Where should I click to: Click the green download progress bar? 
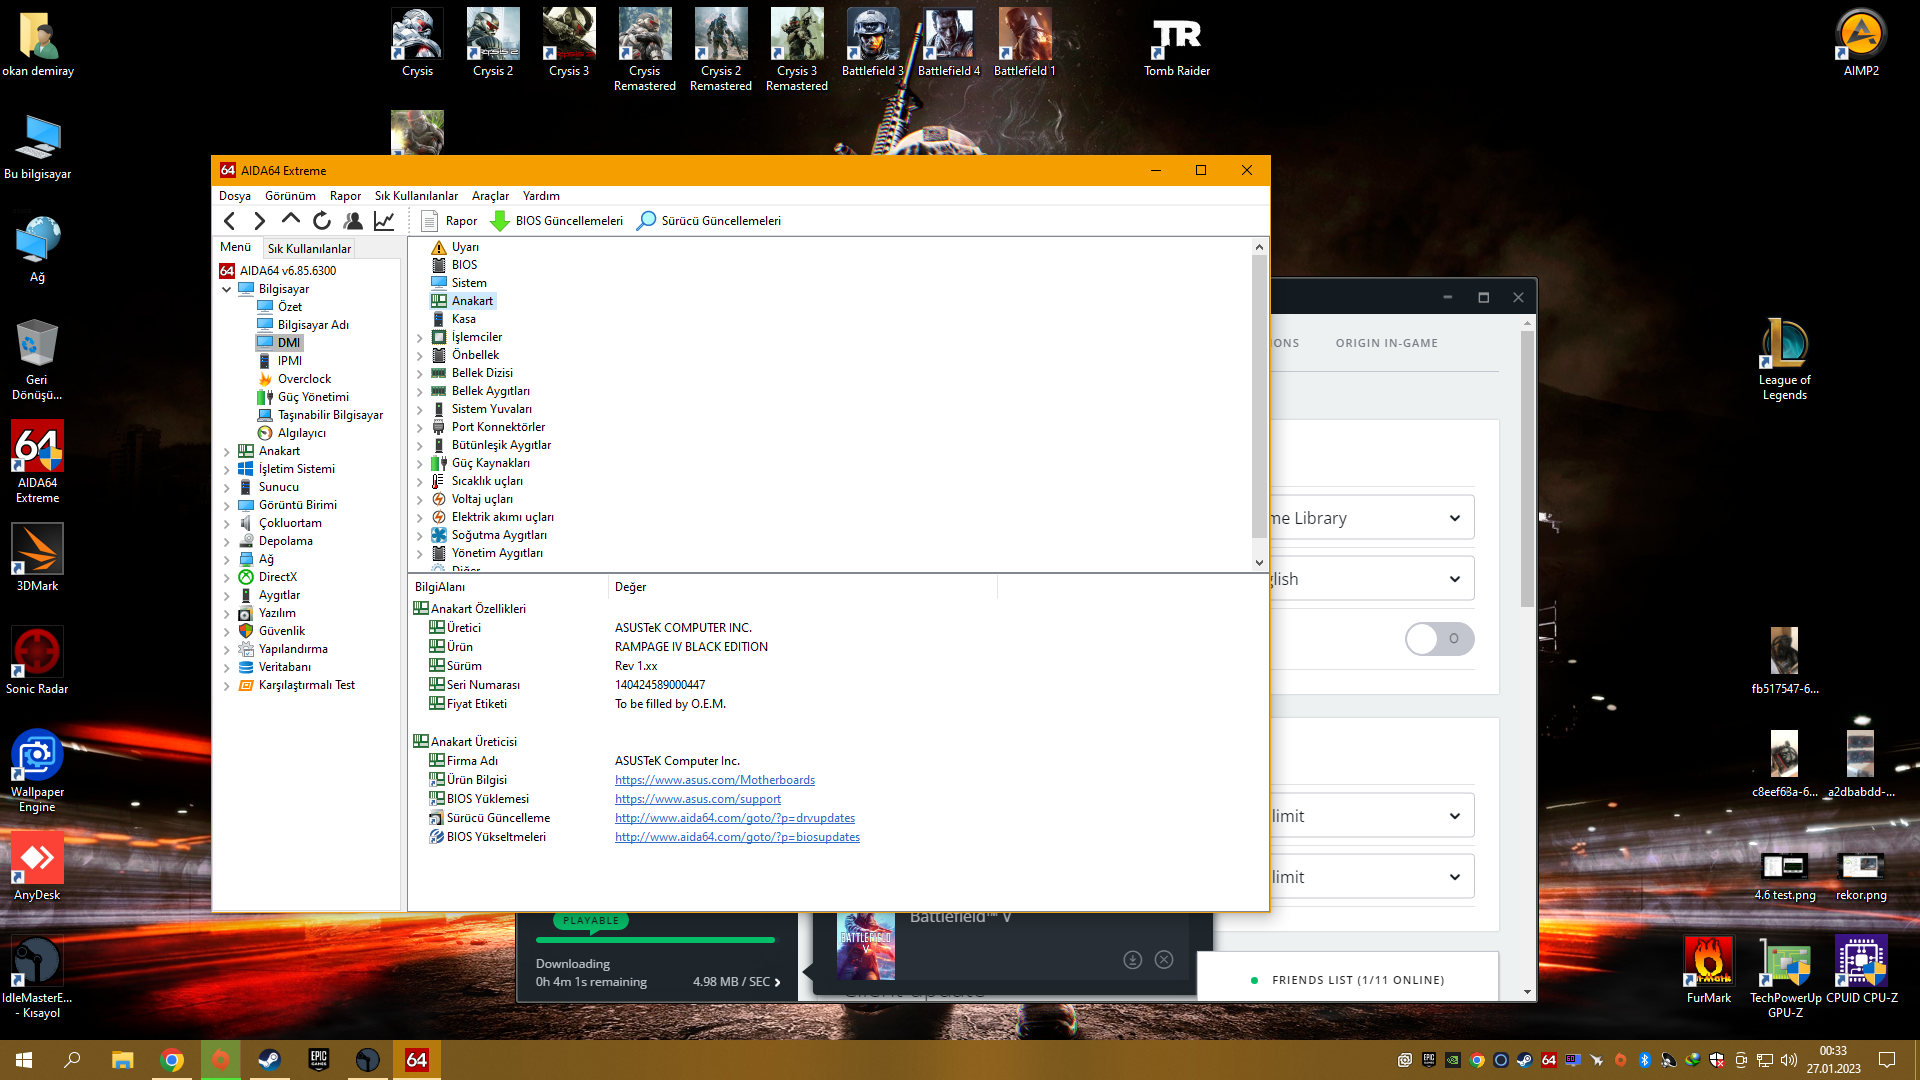[x=655, y=940]
